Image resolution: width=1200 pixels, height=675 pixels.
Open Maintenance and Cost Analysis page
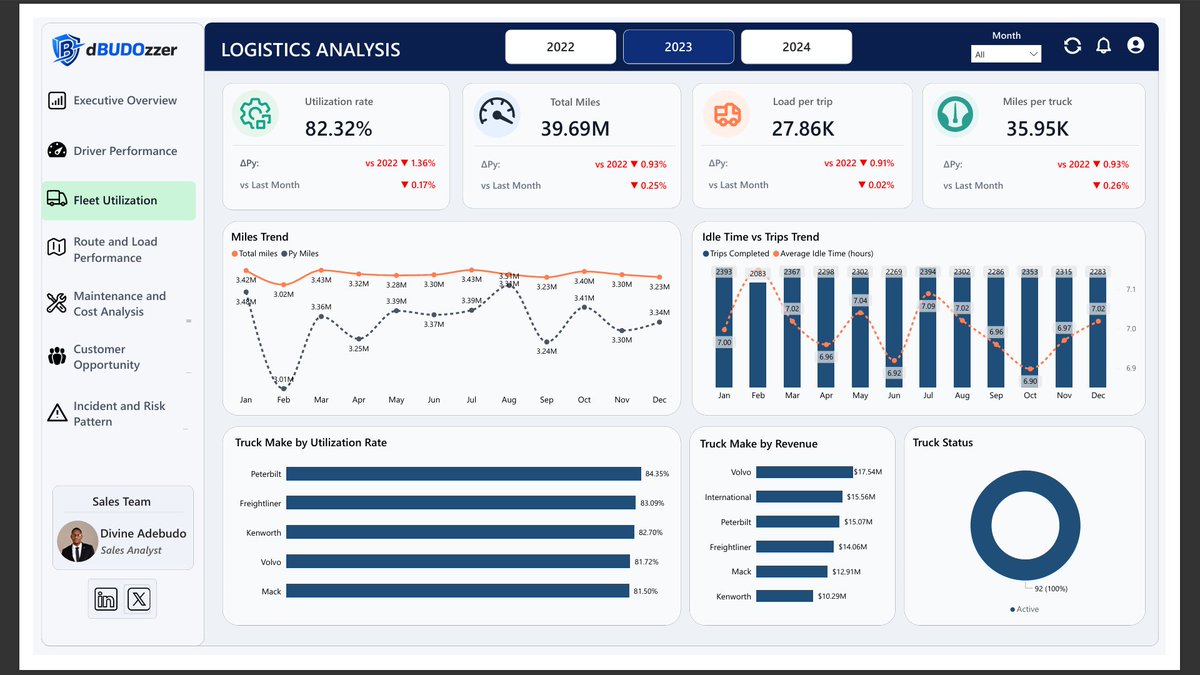click(120, 303)
